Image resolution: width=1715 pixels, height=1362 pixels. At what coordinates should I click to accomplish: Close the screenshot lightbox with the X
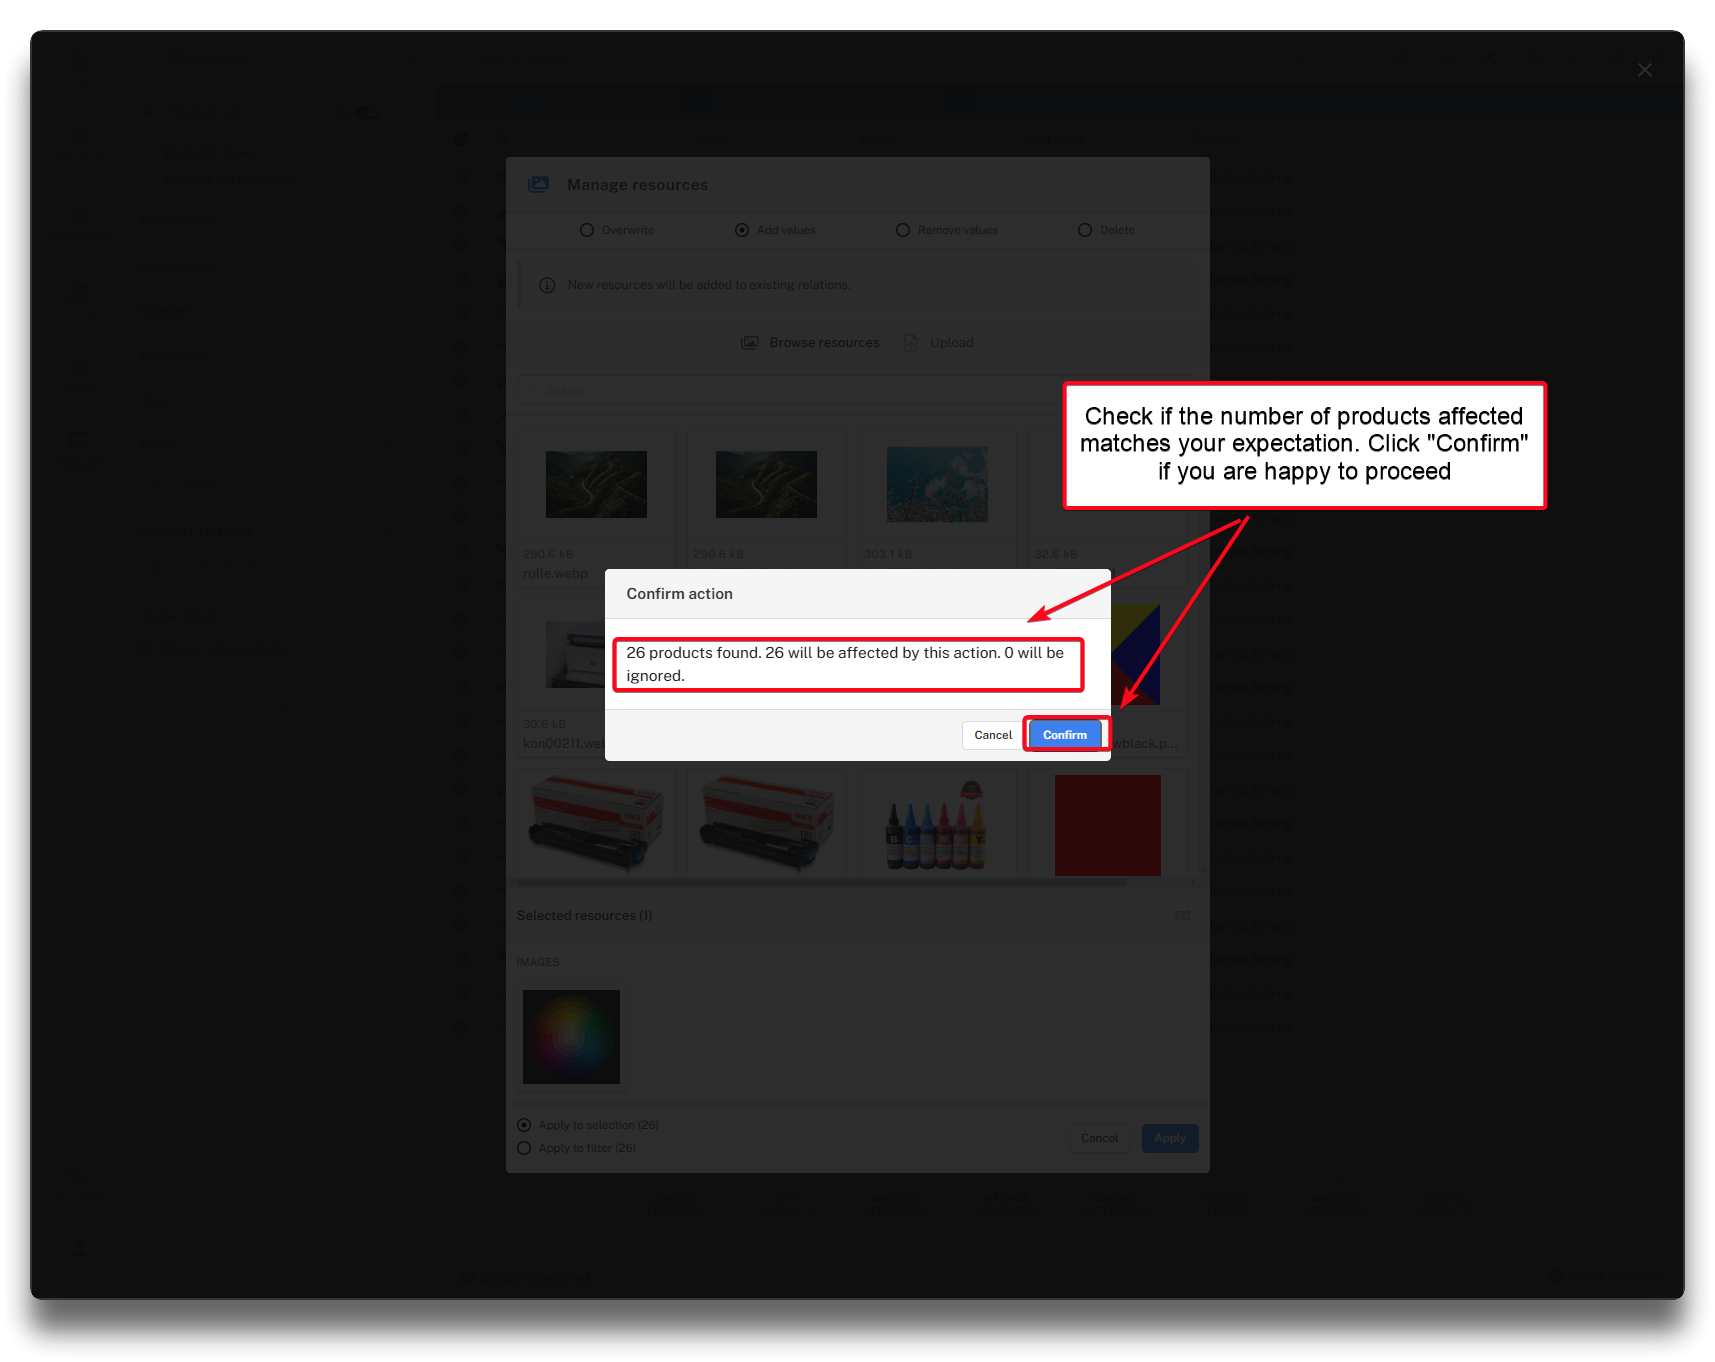1644,70
